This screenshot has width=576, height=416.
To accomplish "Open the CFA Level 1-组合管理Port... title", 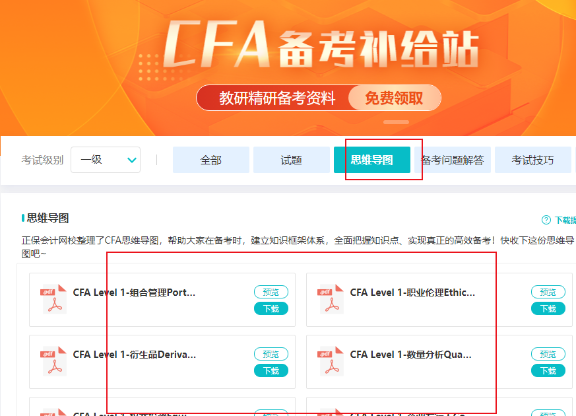I will [x=134, y=293].
